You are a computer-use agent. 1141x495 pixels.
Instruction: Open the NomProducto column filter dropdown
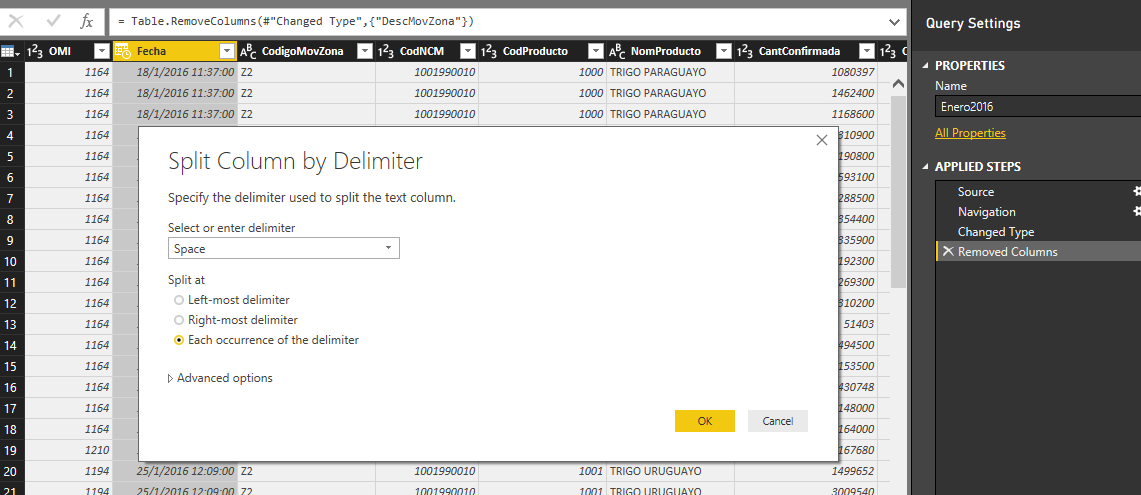724,51
